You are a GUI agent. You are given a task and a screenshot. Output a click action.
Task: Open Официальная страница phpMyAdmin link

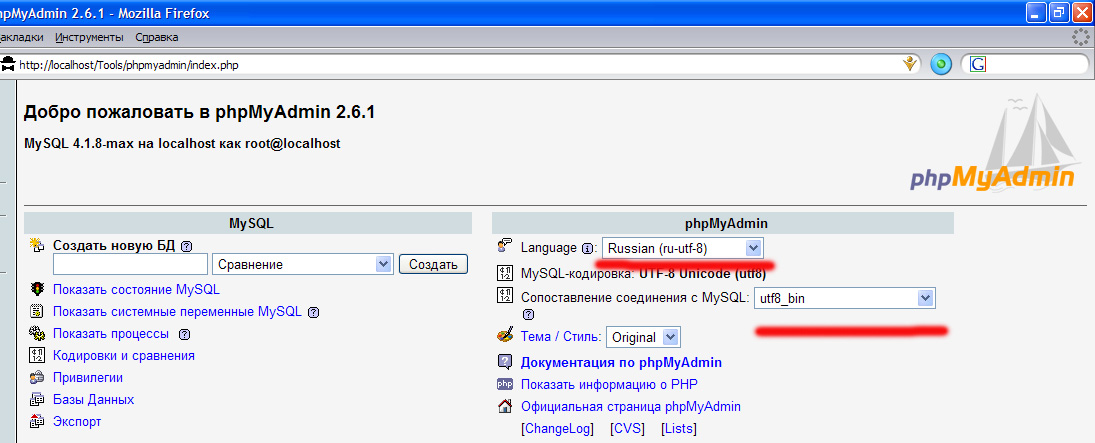tap(631, 407)
